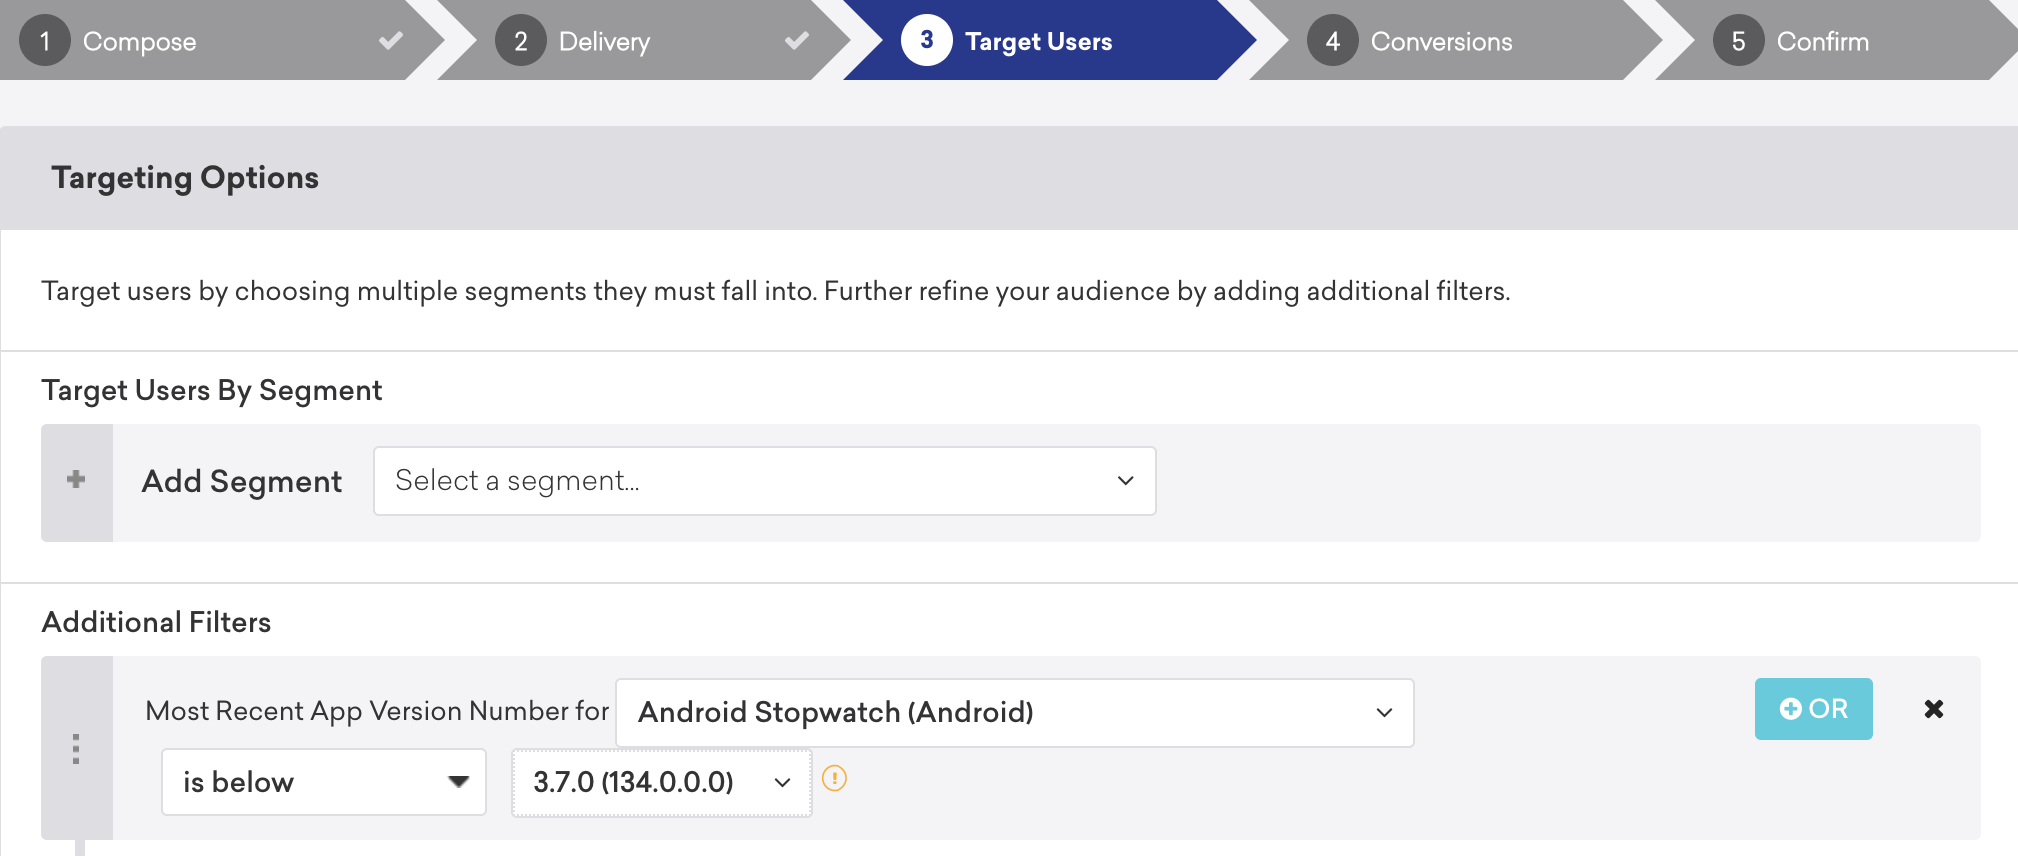Click the step 5 number circle

coord(1739,40)
